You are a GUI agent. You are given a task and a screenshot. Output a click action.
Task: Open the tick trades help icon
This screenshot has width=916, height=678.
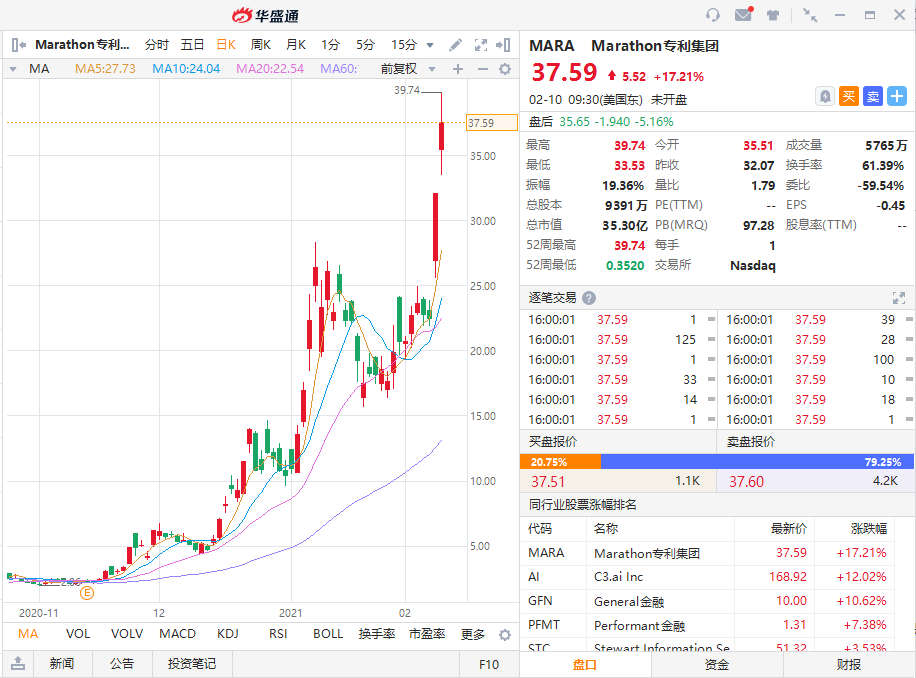coord(589,298)
